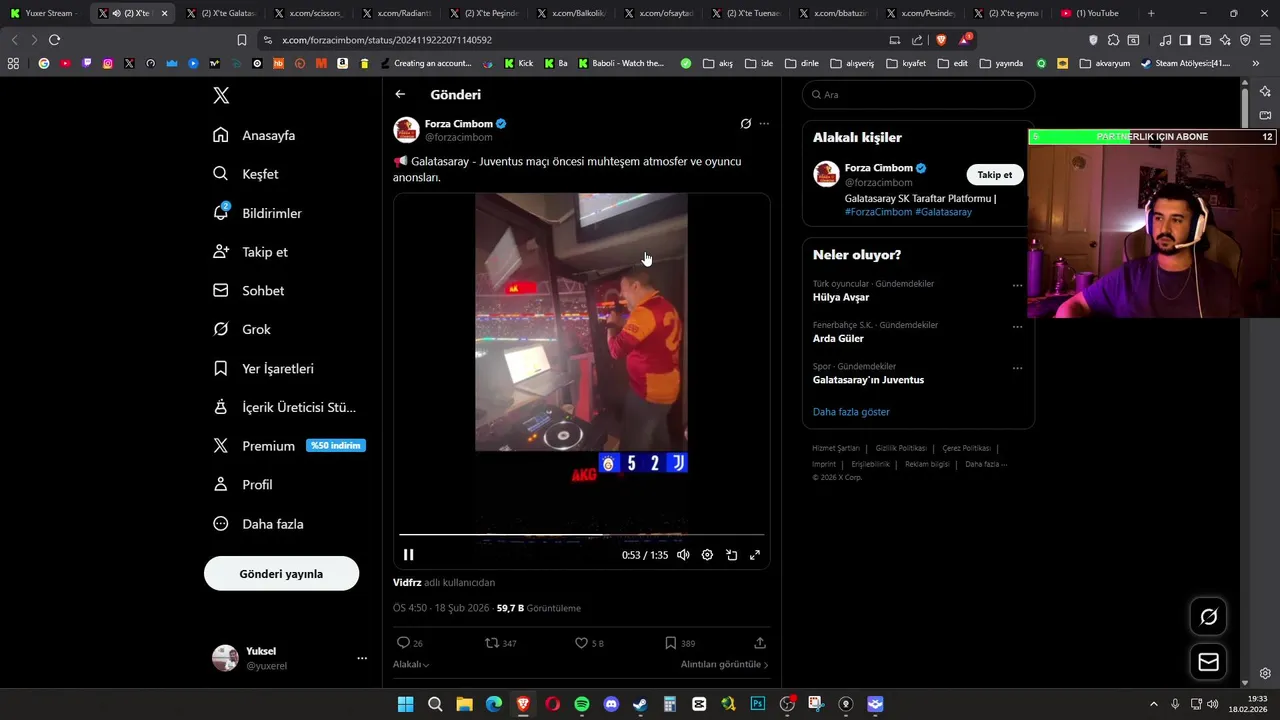Viewport: 1280px width, 720px height.
Task: Seek on the video progress bar
Action: (x=581, y=535)
